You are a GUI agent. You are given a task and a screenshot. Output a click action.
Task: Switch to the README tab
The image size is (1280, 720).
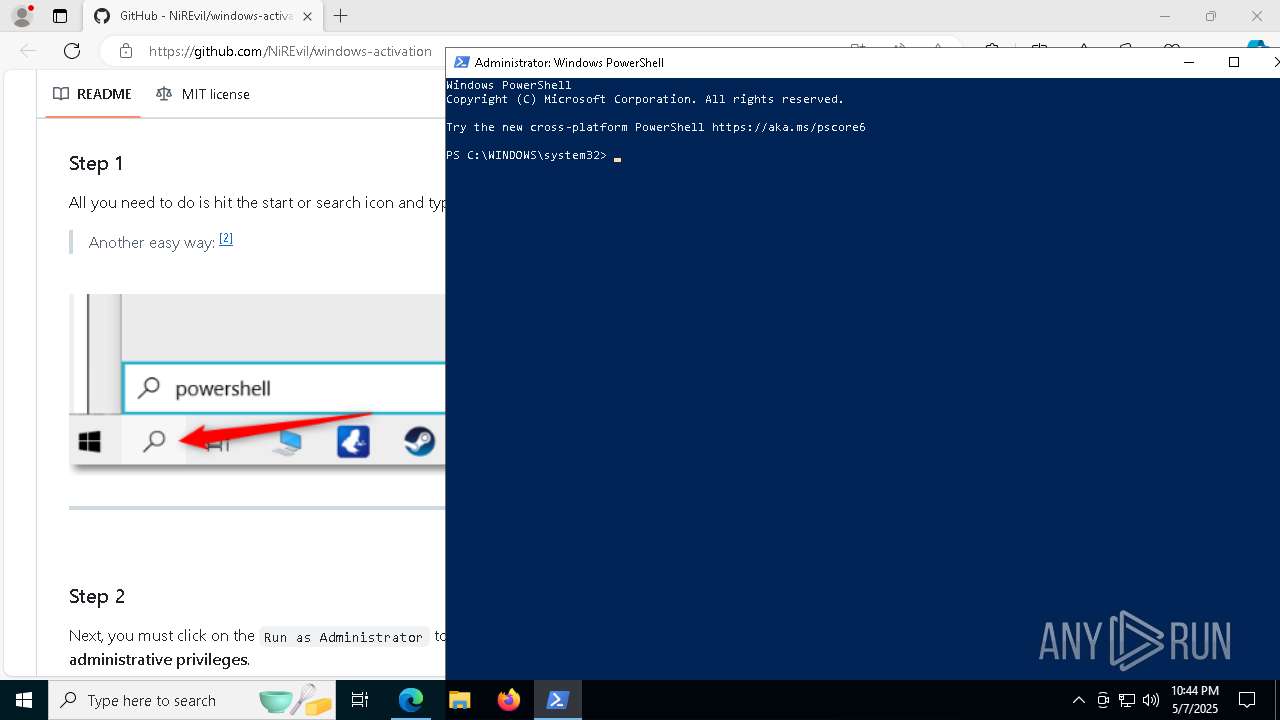pyautogui.click(x=92, y=94)
